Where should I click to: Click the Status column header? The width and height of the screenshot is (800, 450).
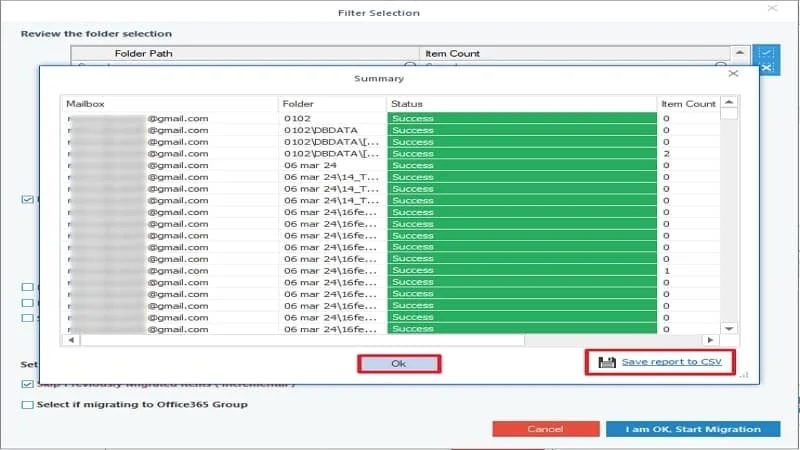(521, 104)
